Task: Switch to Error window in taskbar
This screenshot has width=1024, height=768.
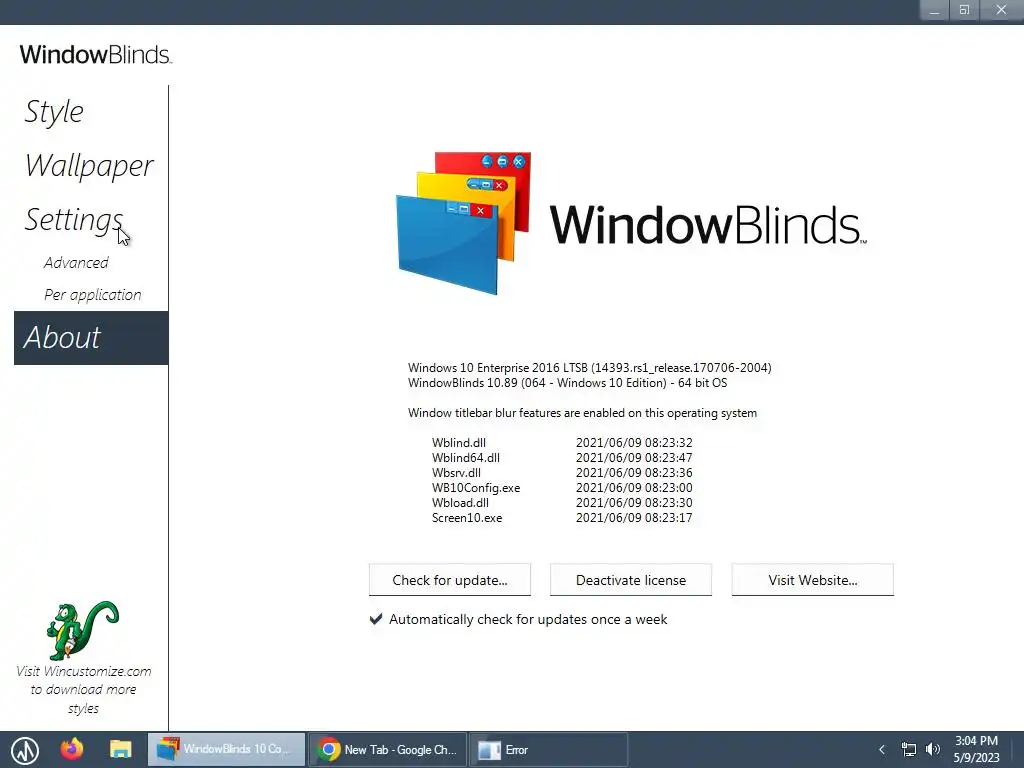Action: click(549, 750)
